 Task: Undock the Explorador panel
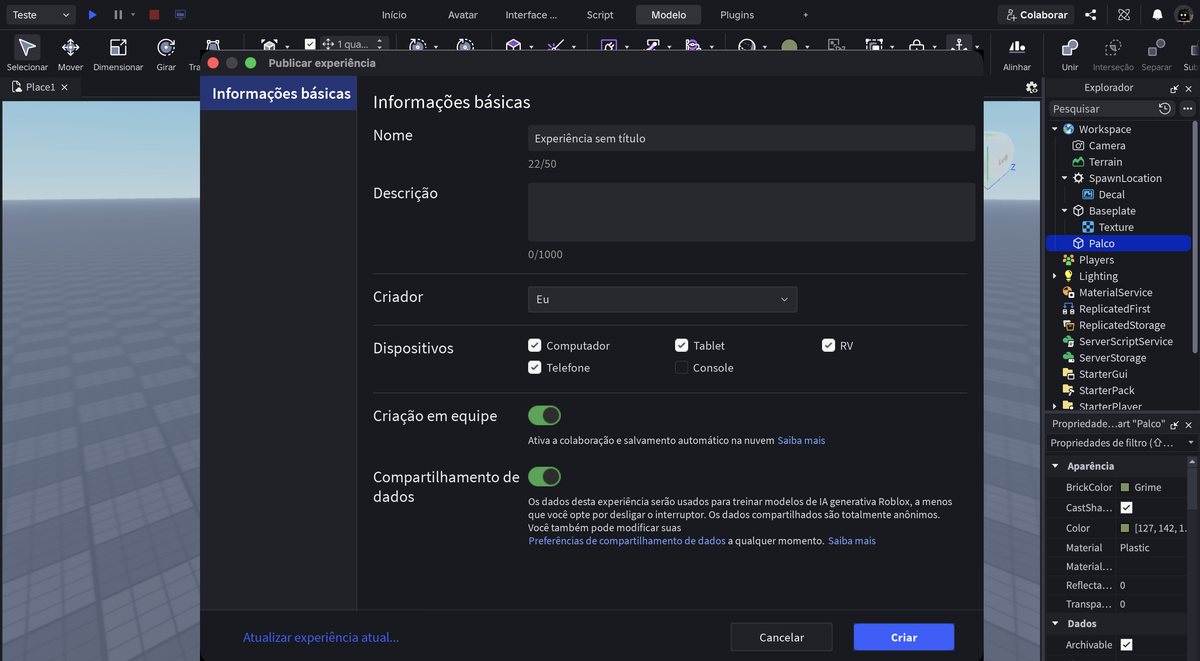(1174, 88)
